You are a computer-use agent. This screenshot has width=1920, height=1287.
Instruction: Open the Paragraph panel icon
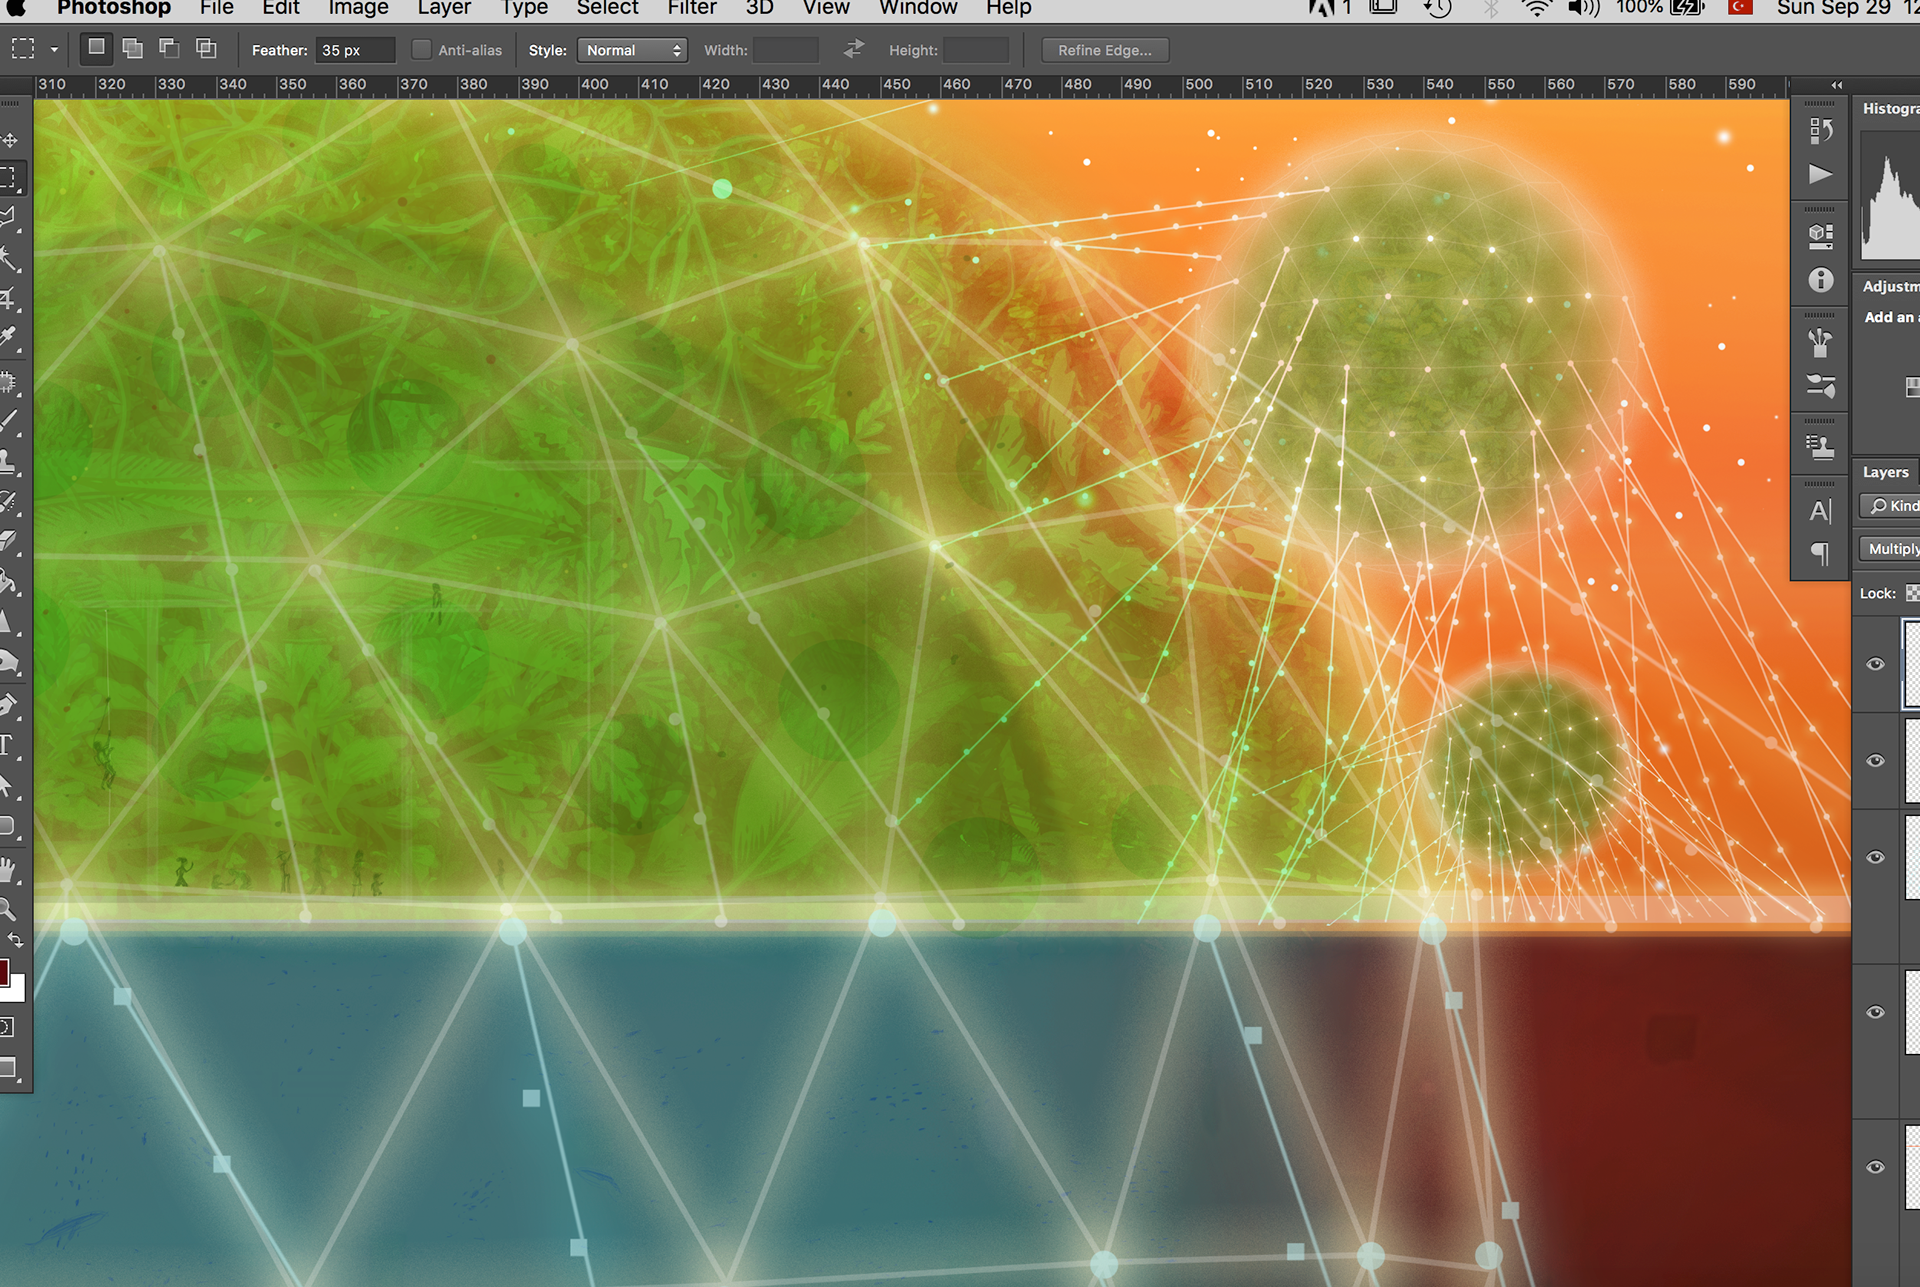[1820, 553]
